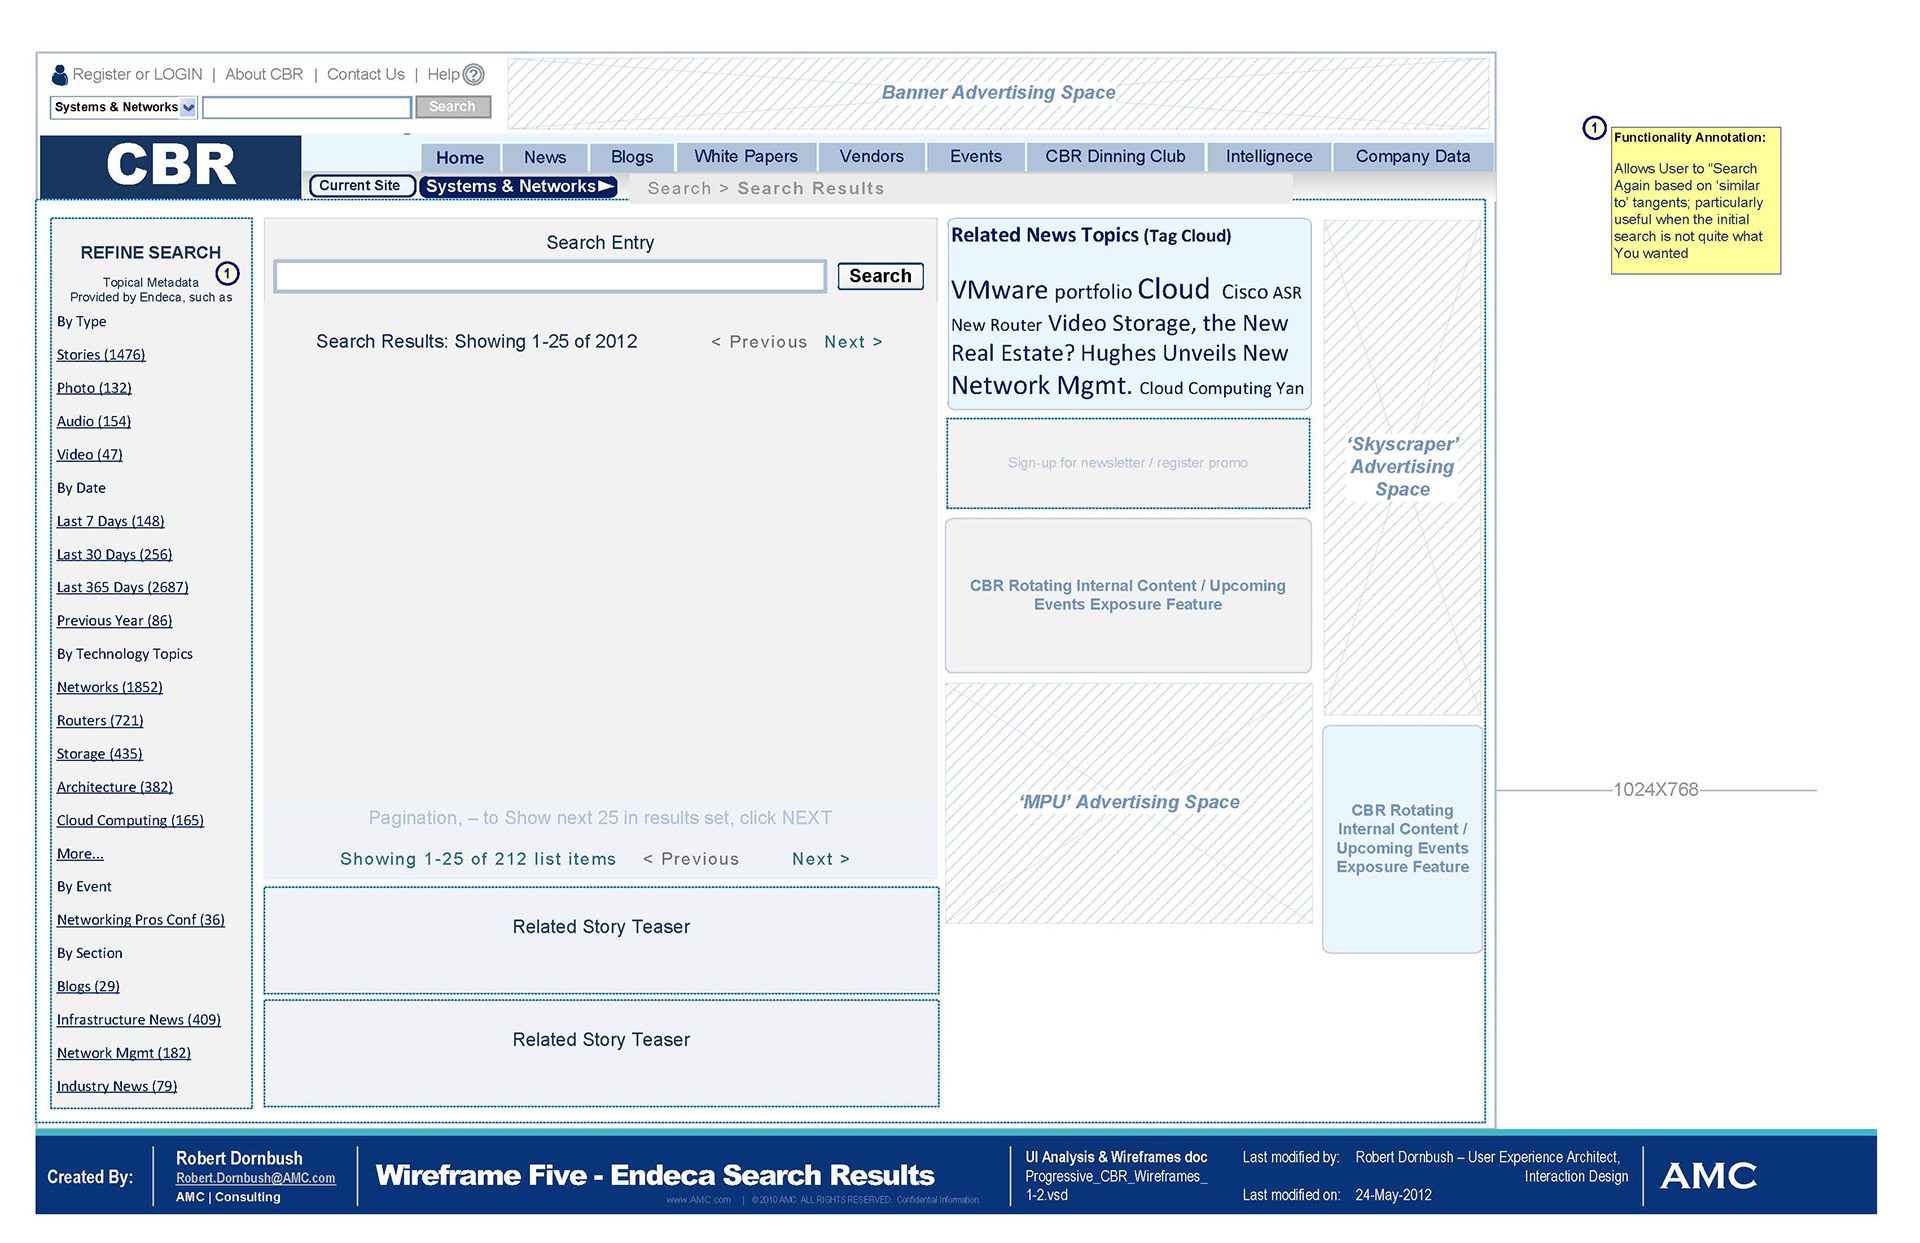Click the user profile icon beside Register
This screenshot has height=1243, width=1920.
(60, 75)
